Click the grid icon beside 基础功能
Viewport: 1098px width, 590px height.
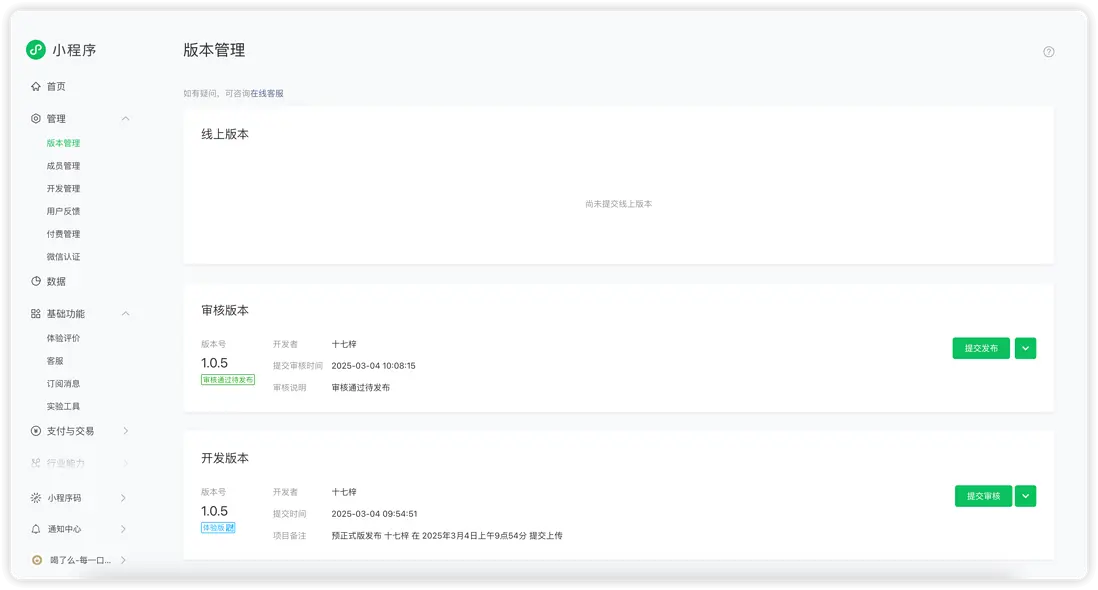(36, 314)
